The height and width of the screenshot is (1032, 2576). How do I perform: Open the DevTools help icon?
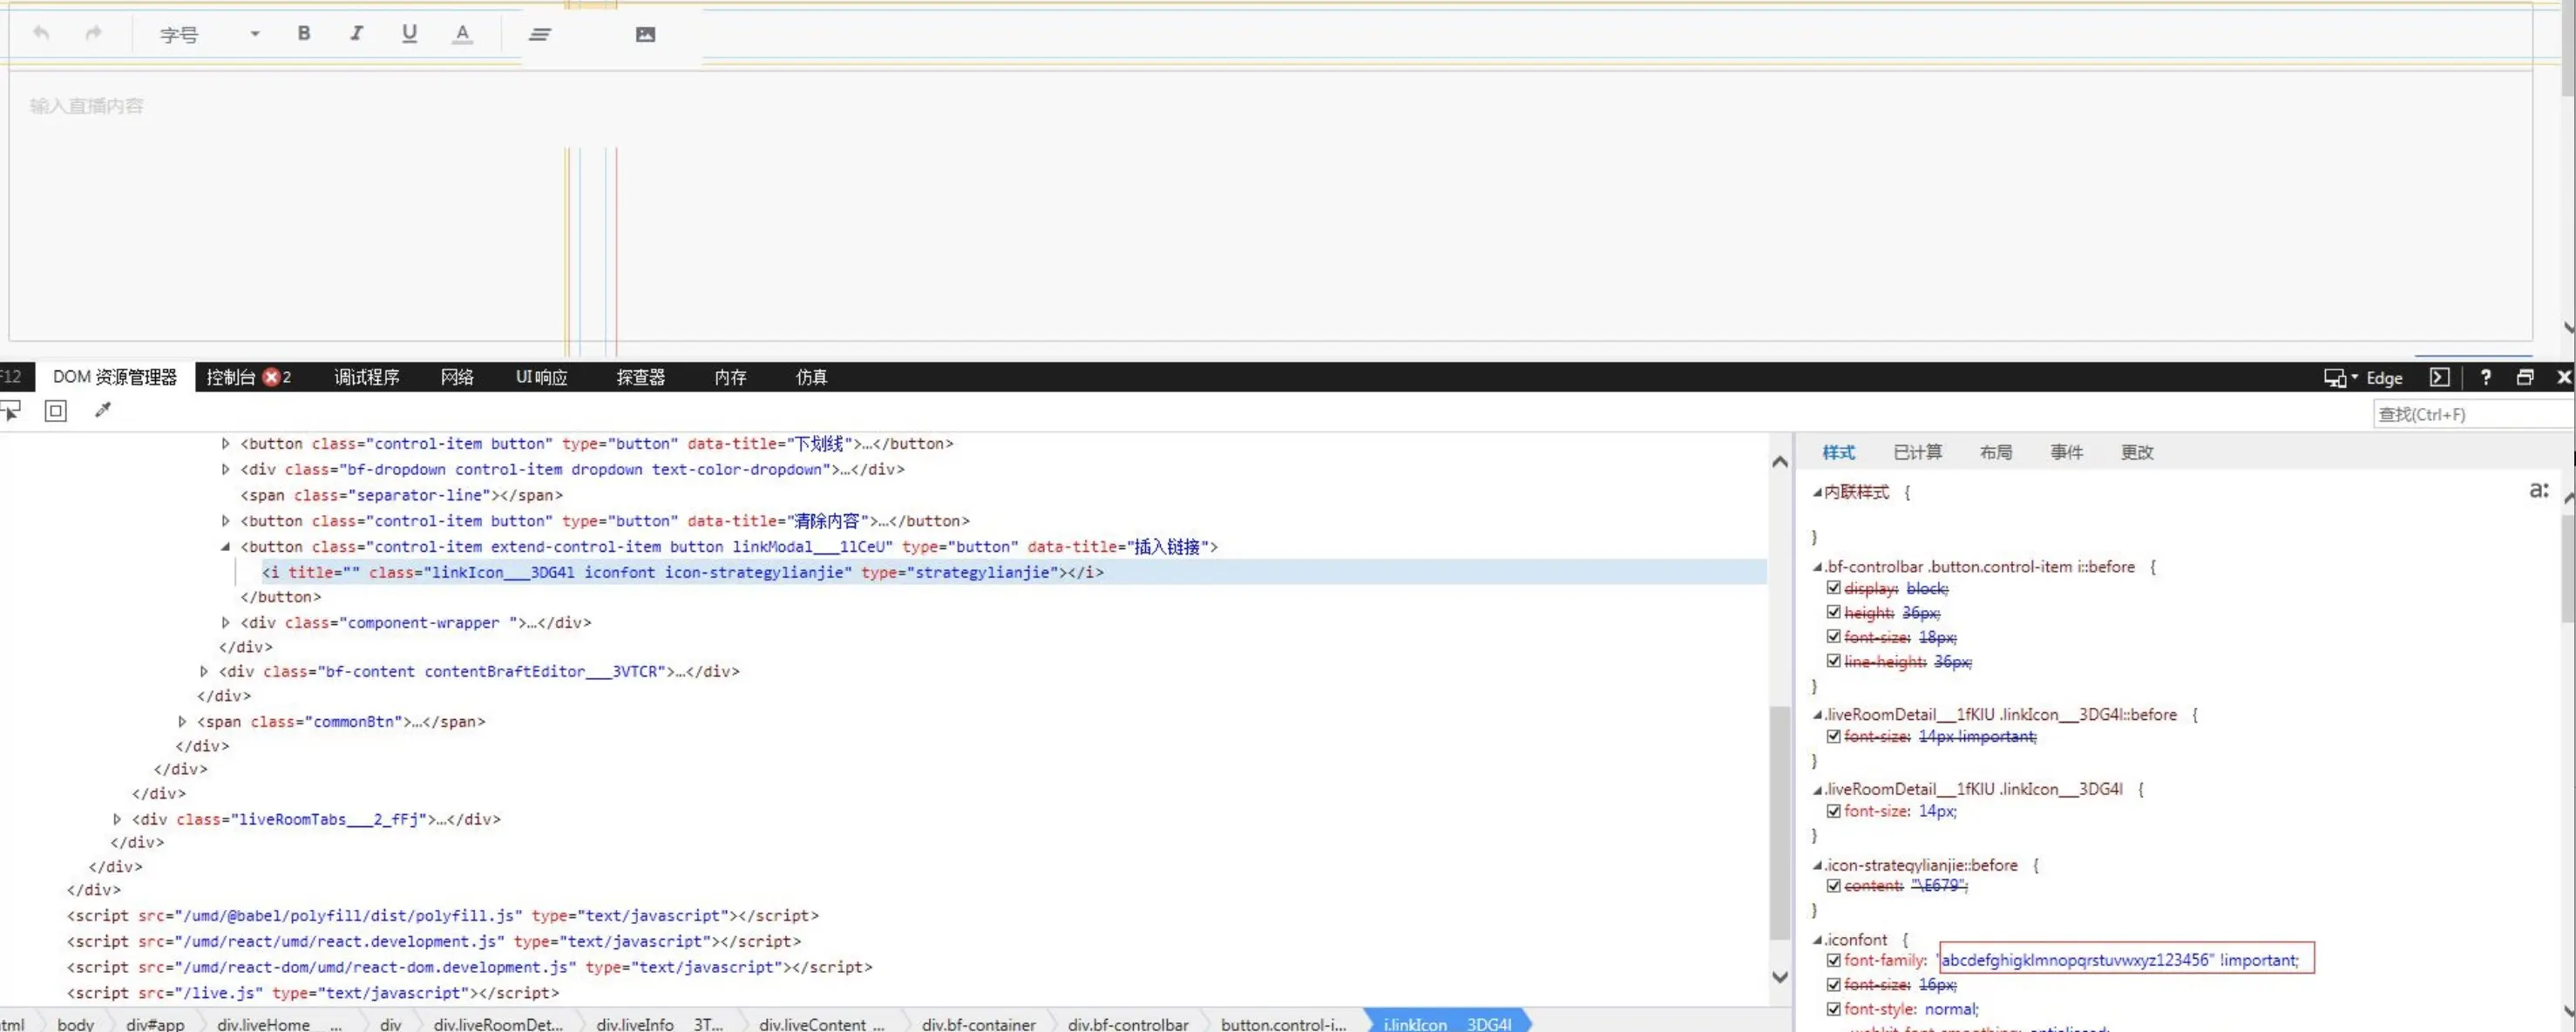click(x=2485, y=377)
